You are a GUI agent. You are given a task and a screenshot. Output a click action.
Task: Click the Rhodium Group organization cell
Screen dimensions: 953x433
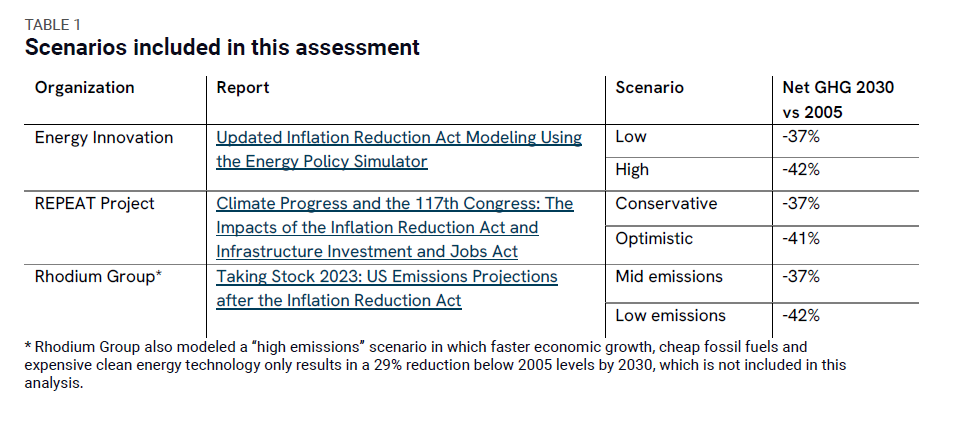(x=98, y=276)
